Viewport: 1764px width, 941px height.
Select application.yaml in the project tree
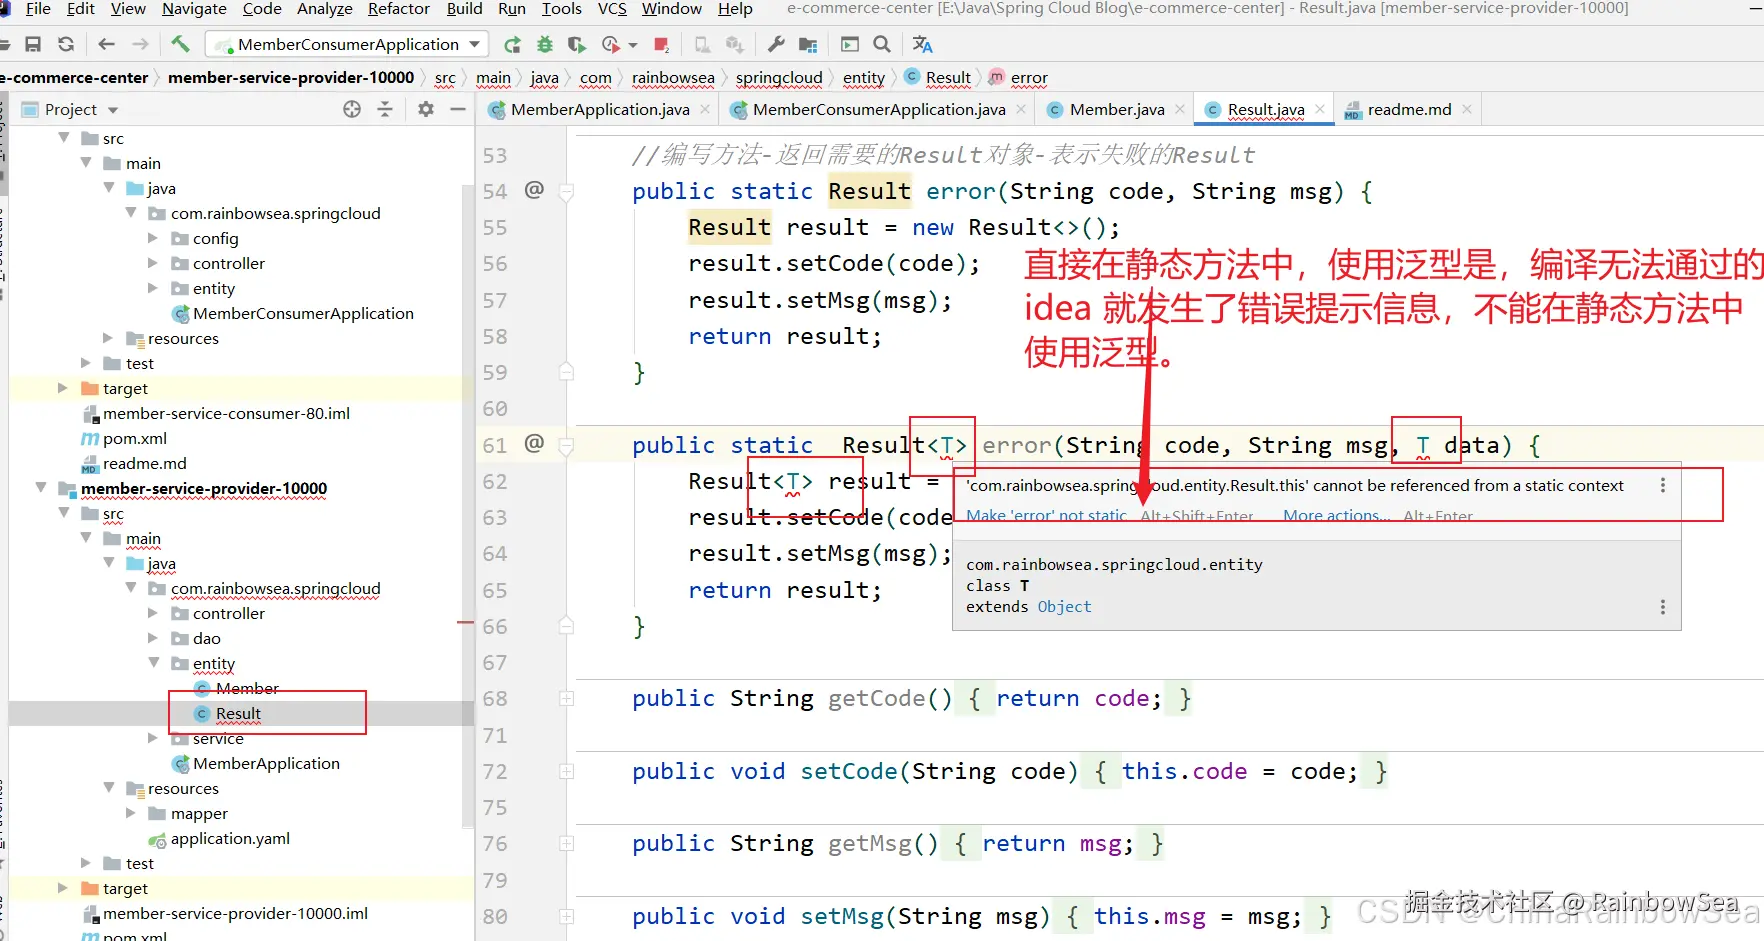point(230,838)
